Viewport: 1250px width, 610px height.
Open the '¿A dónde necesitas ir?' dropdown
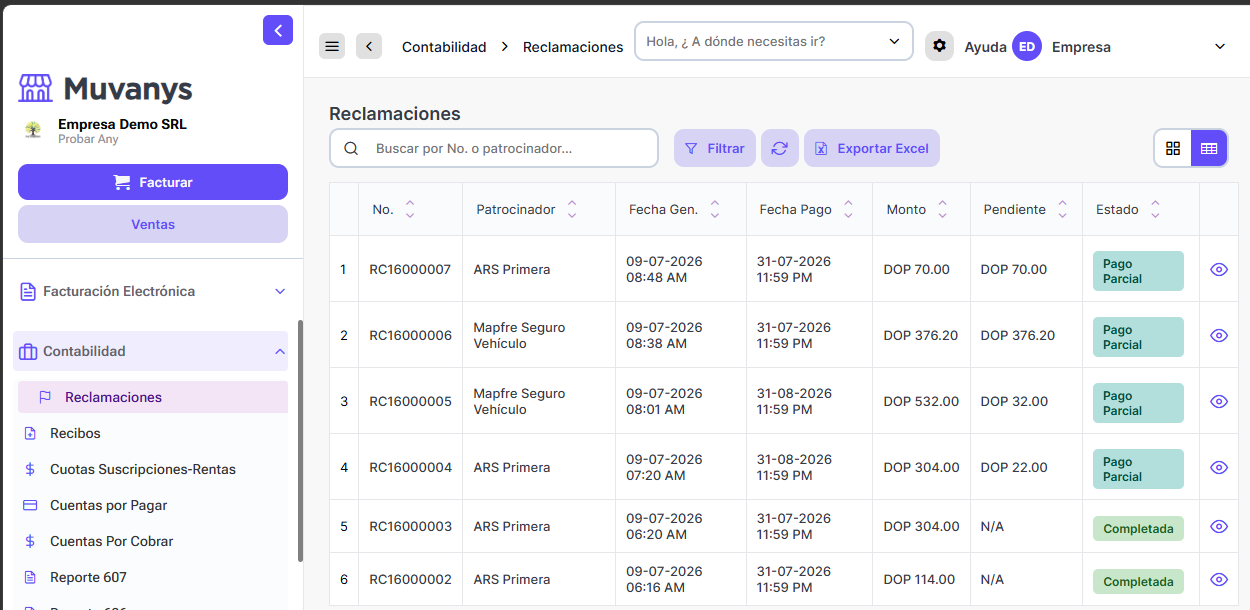coord(774,42)
